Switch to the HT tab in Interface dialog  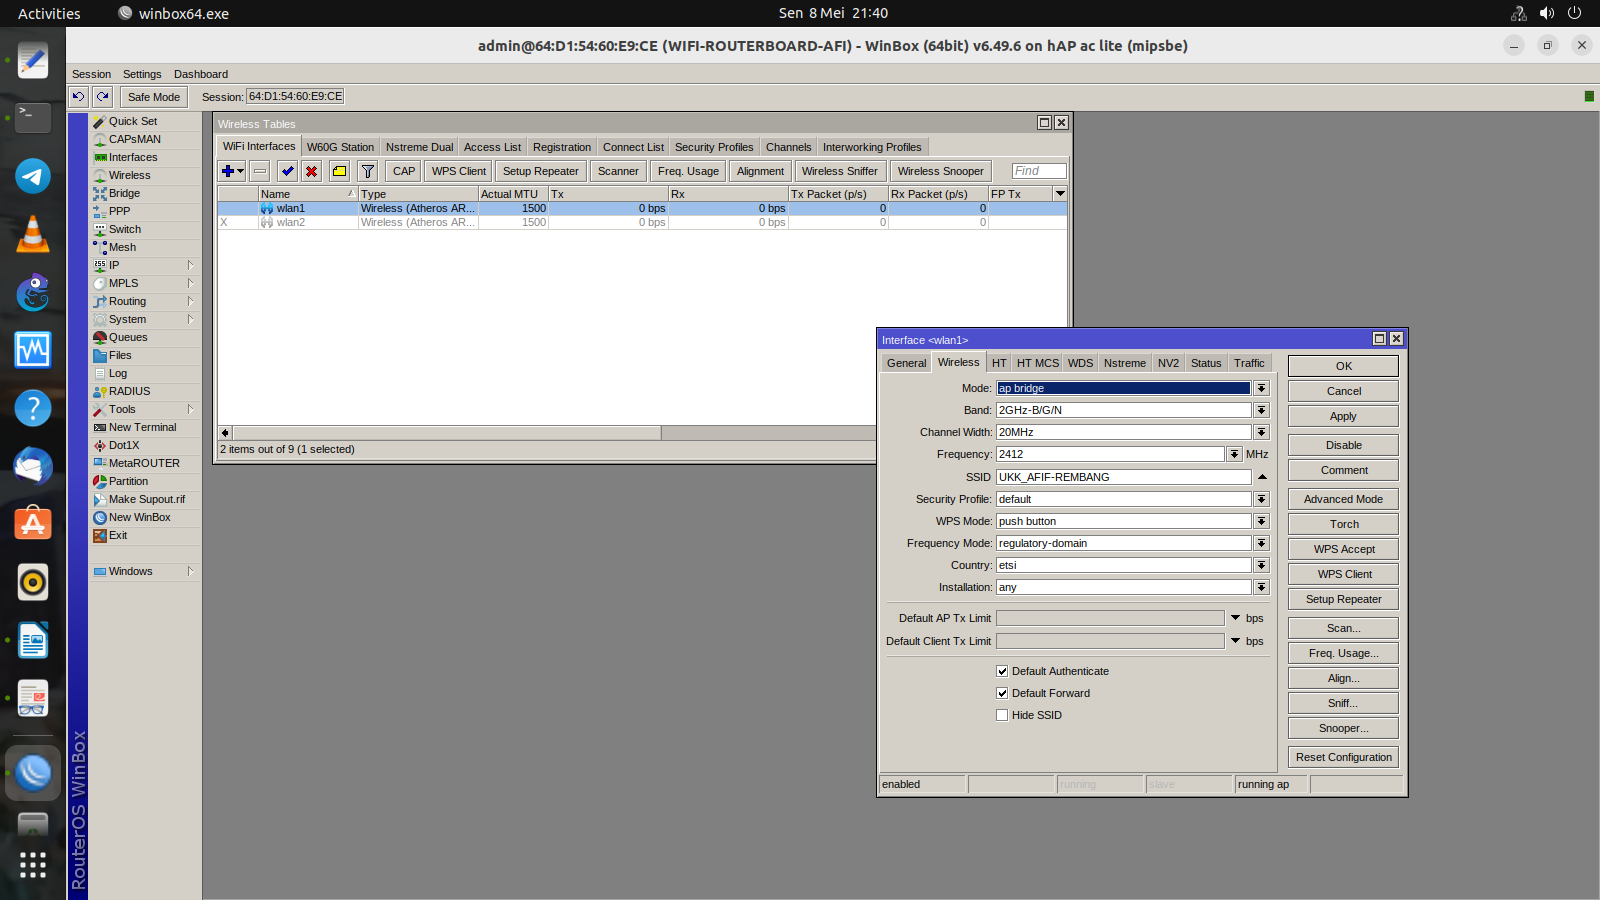tap(999, 363)
